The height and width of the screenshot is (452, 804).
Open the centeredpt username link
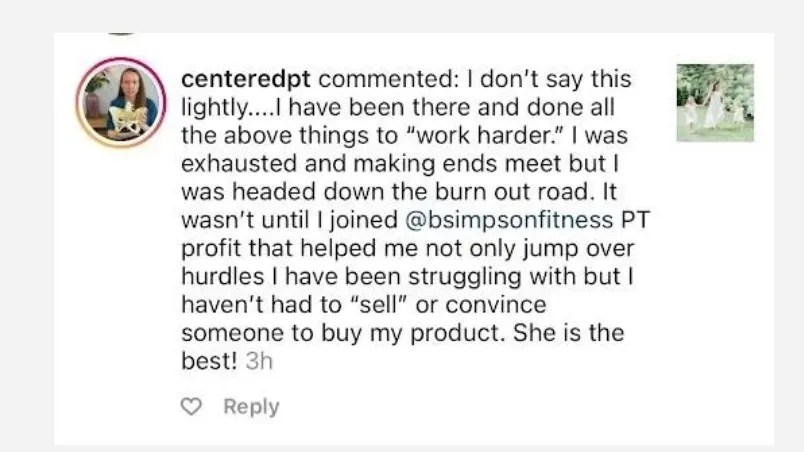pos(246,79)
